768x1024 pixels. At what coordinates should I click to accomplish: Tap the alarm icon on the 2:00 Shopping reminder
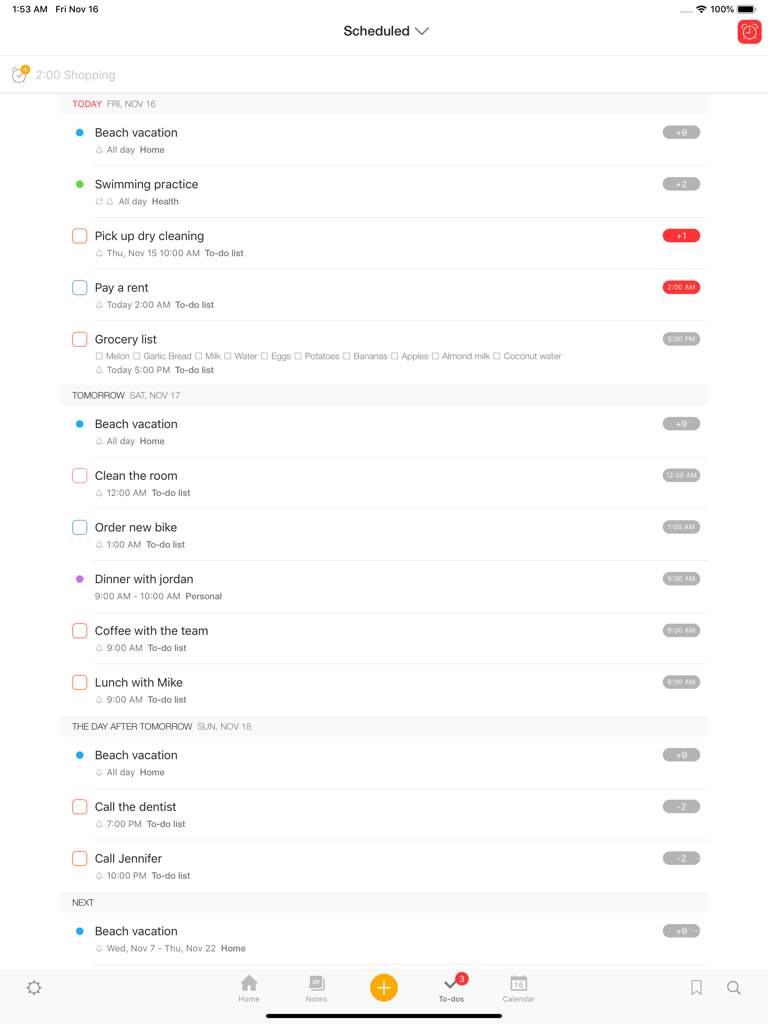pyautogui.click(x=18, y=74)
